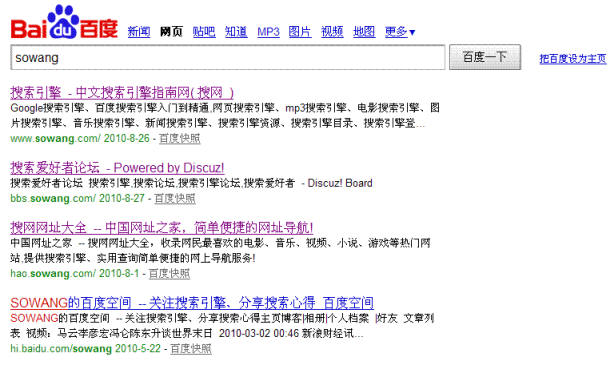Open the 视频 video tab
Image resolution: width=615 pixels, height=368 pixels.
332,32
